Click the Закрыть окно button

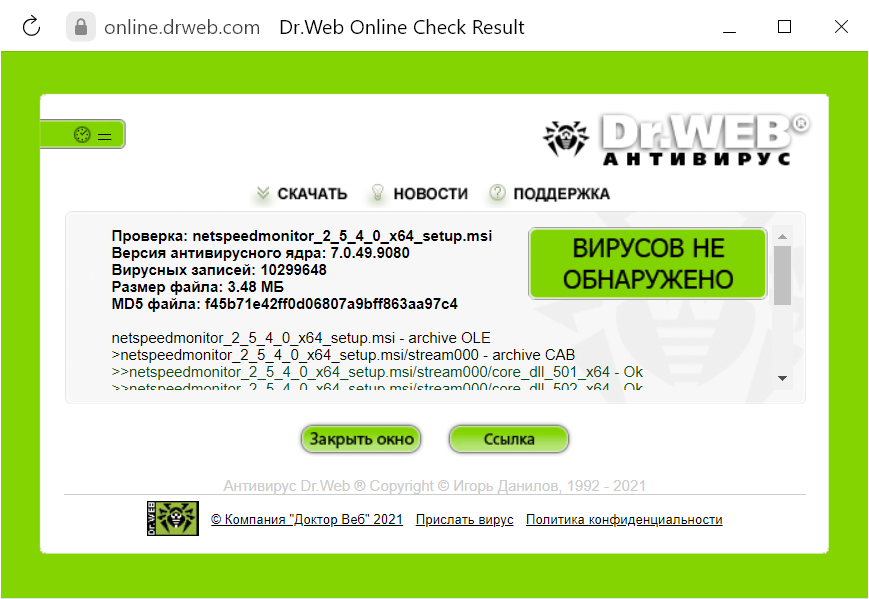click(x=361, y=439)
